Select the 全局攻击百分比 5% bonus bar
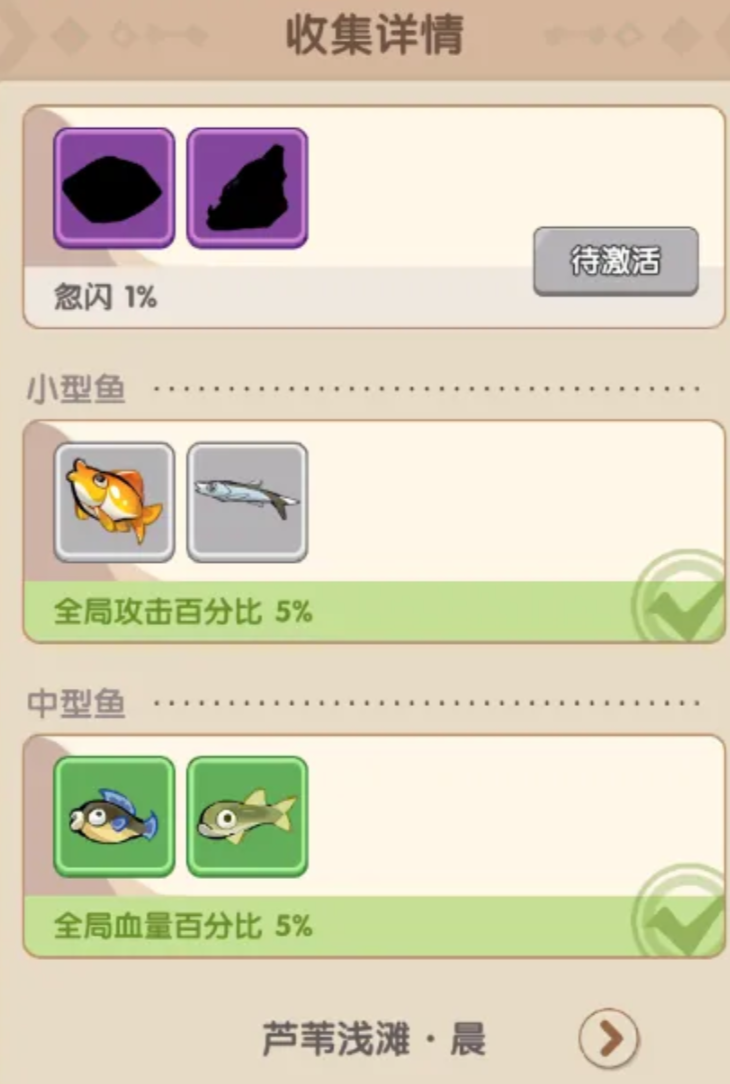Viewport: 730px width, 1084px height. click(374, 612)
